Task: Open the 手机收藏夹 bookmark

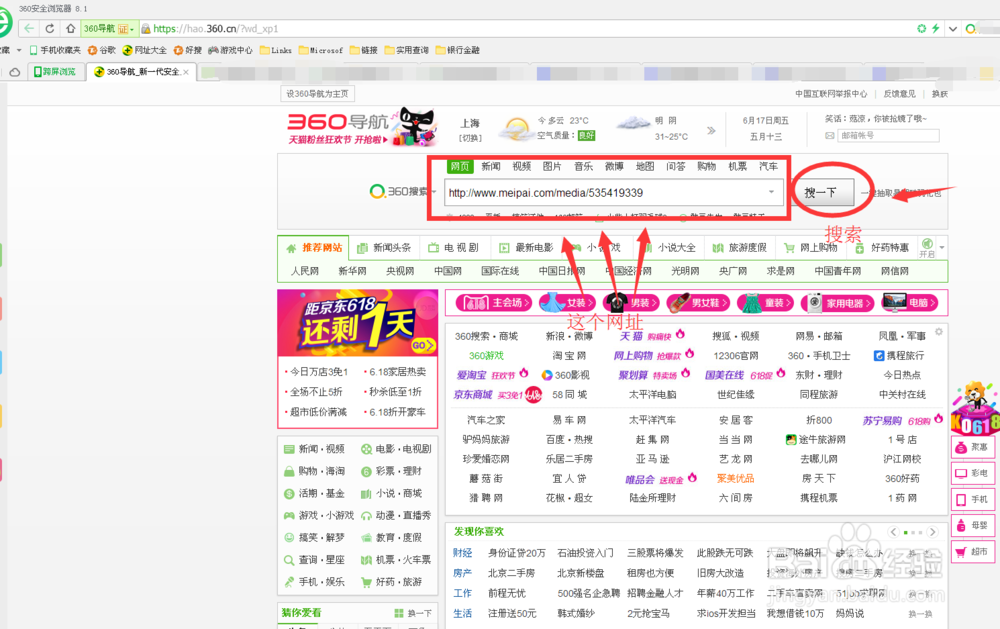Action: (55, 50)
